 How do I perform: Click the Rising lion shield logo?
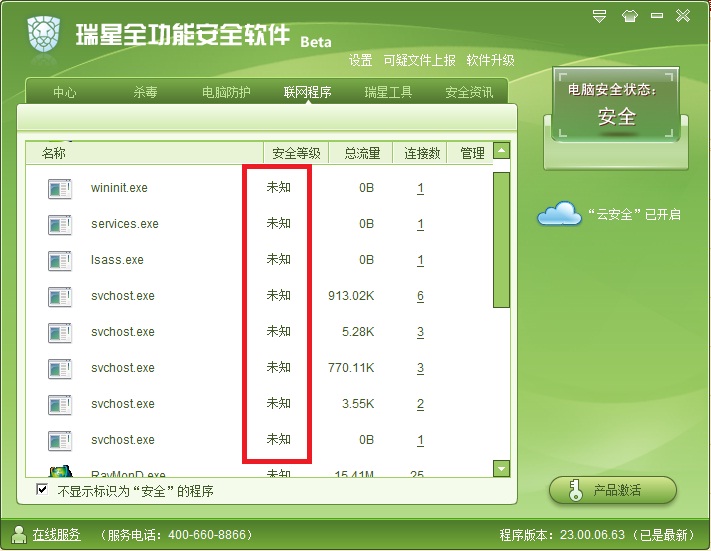click(x=44, y=35)
